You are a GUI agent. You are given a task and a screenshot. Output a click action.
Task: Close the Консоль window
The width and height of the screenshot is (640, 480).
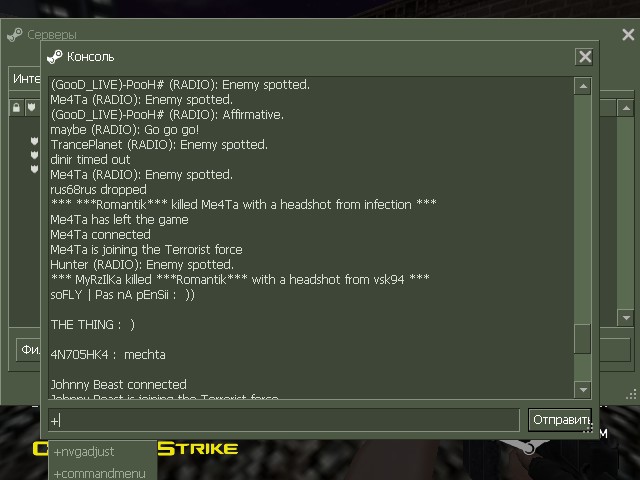584,57
